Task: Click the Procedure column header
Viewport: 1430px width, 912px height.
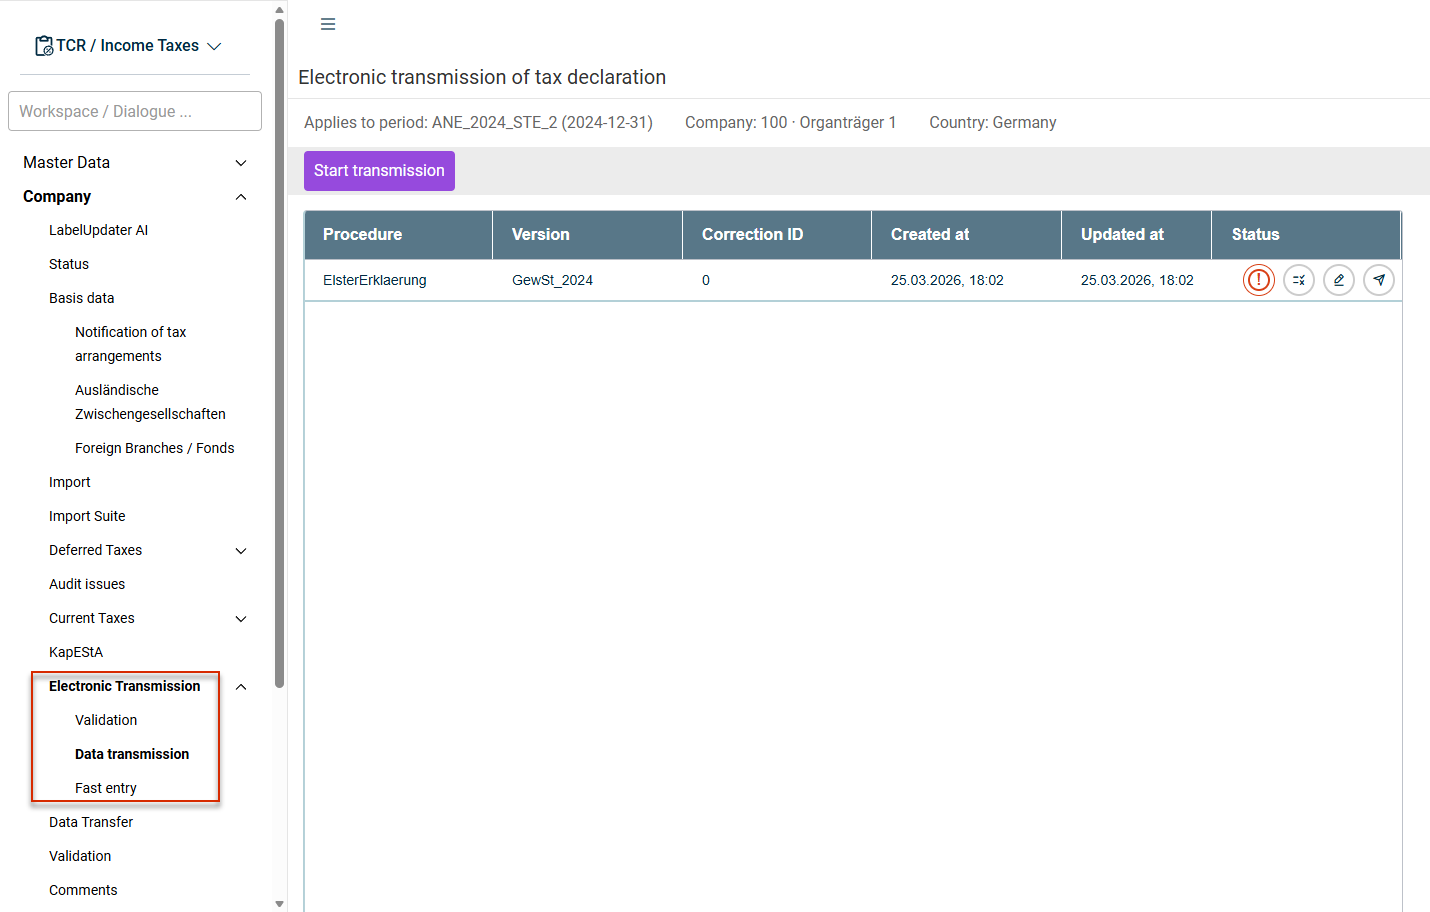Action: [x=399, y=235]
